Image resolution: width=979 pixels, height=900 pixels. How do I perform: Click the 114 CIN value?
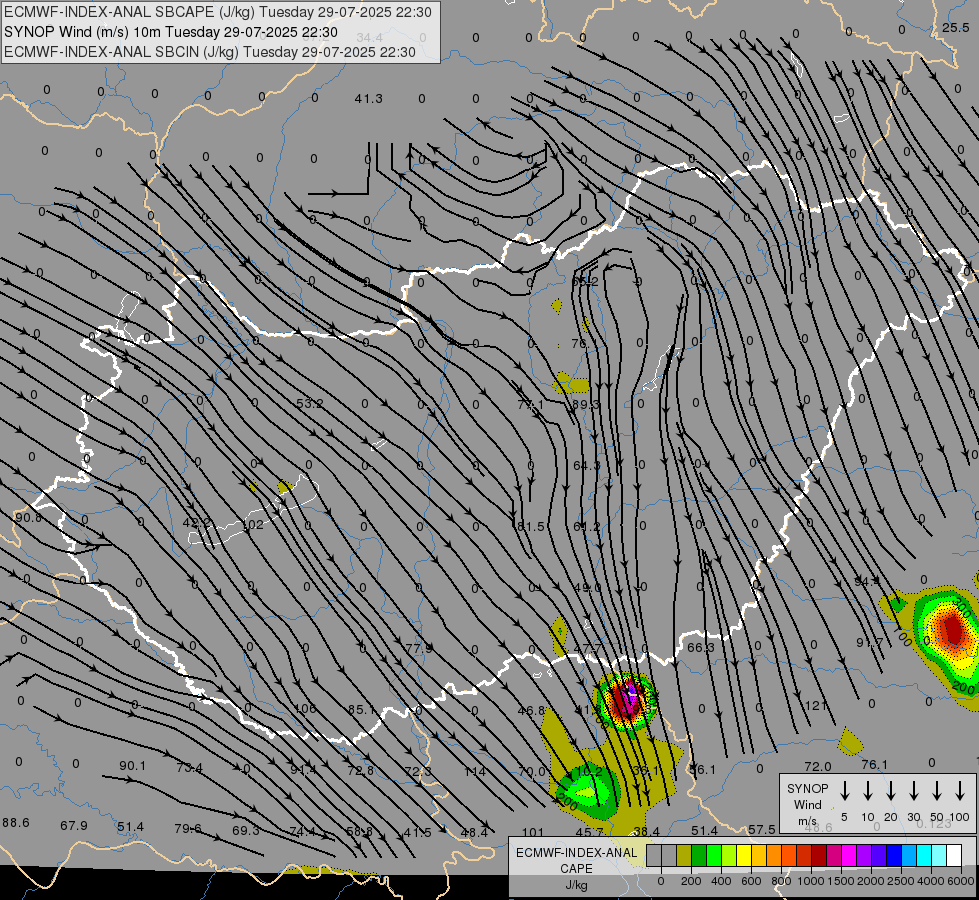(x=475, y=772)
